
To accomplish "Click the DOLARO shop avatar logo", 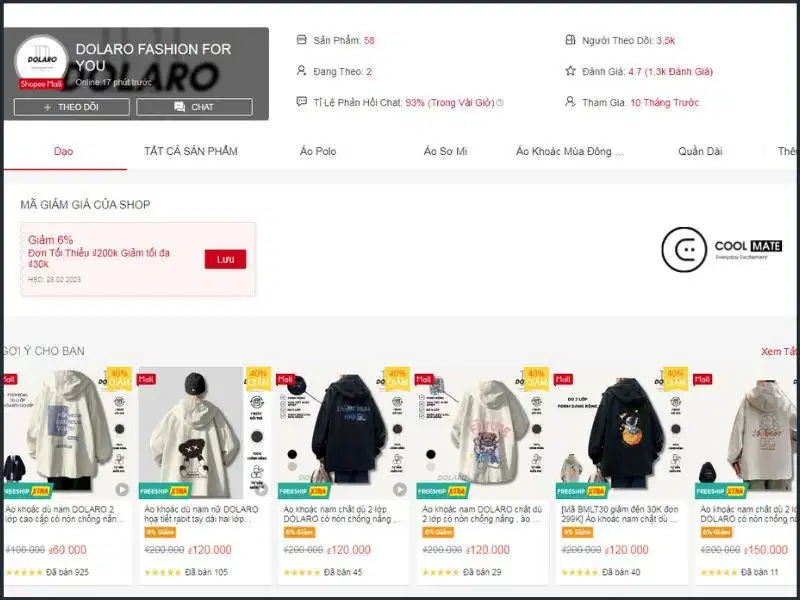I will point(41,60).
